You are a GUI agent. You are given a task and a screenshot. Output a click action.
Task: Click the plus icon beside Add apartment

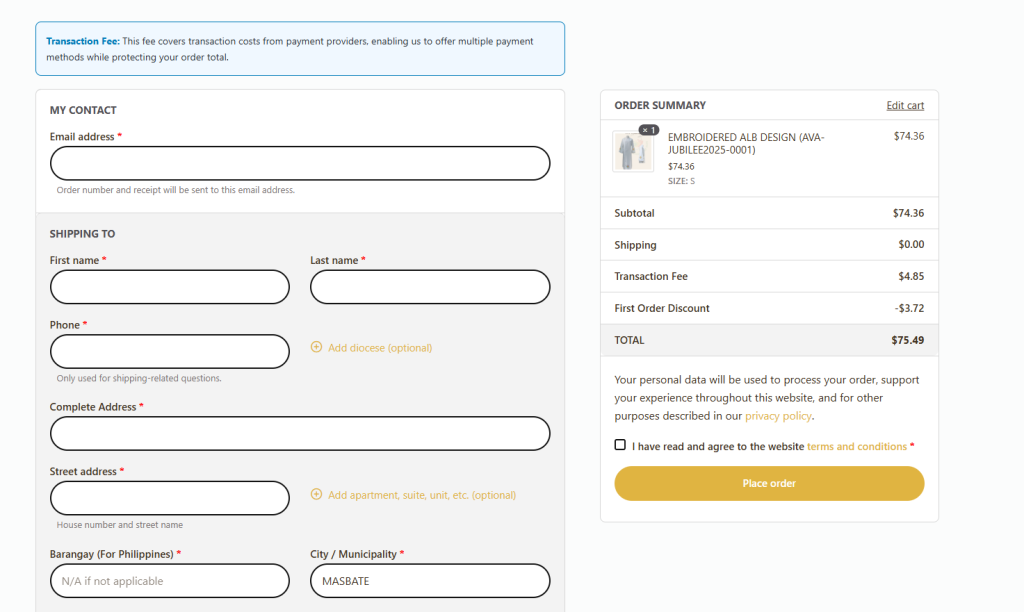pos(317,495)
